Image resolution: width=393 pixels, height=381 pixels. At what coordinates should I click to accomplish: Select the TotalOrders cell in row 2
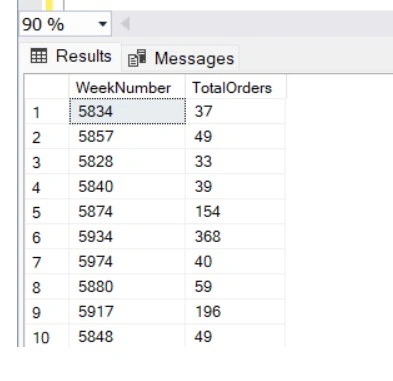pos(235,136)
